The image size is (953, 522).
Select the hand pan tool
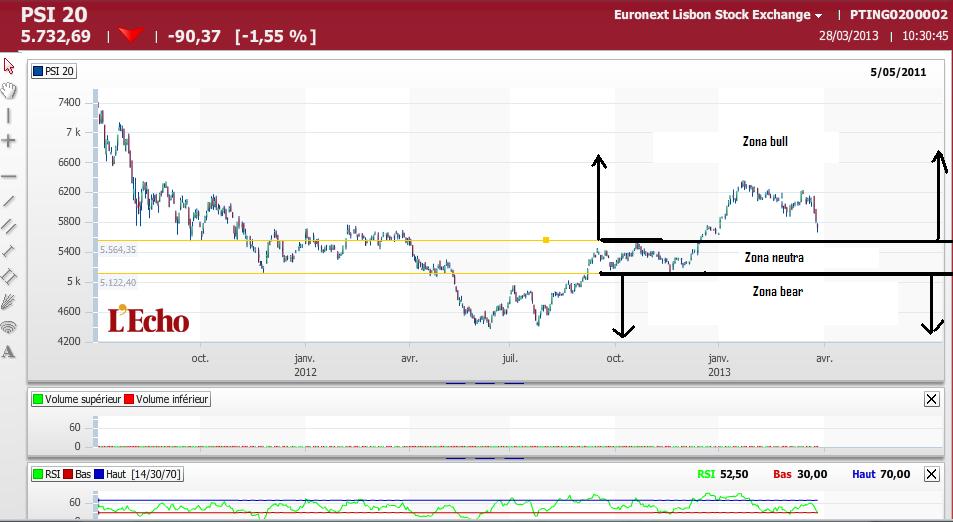pos(9,91)
